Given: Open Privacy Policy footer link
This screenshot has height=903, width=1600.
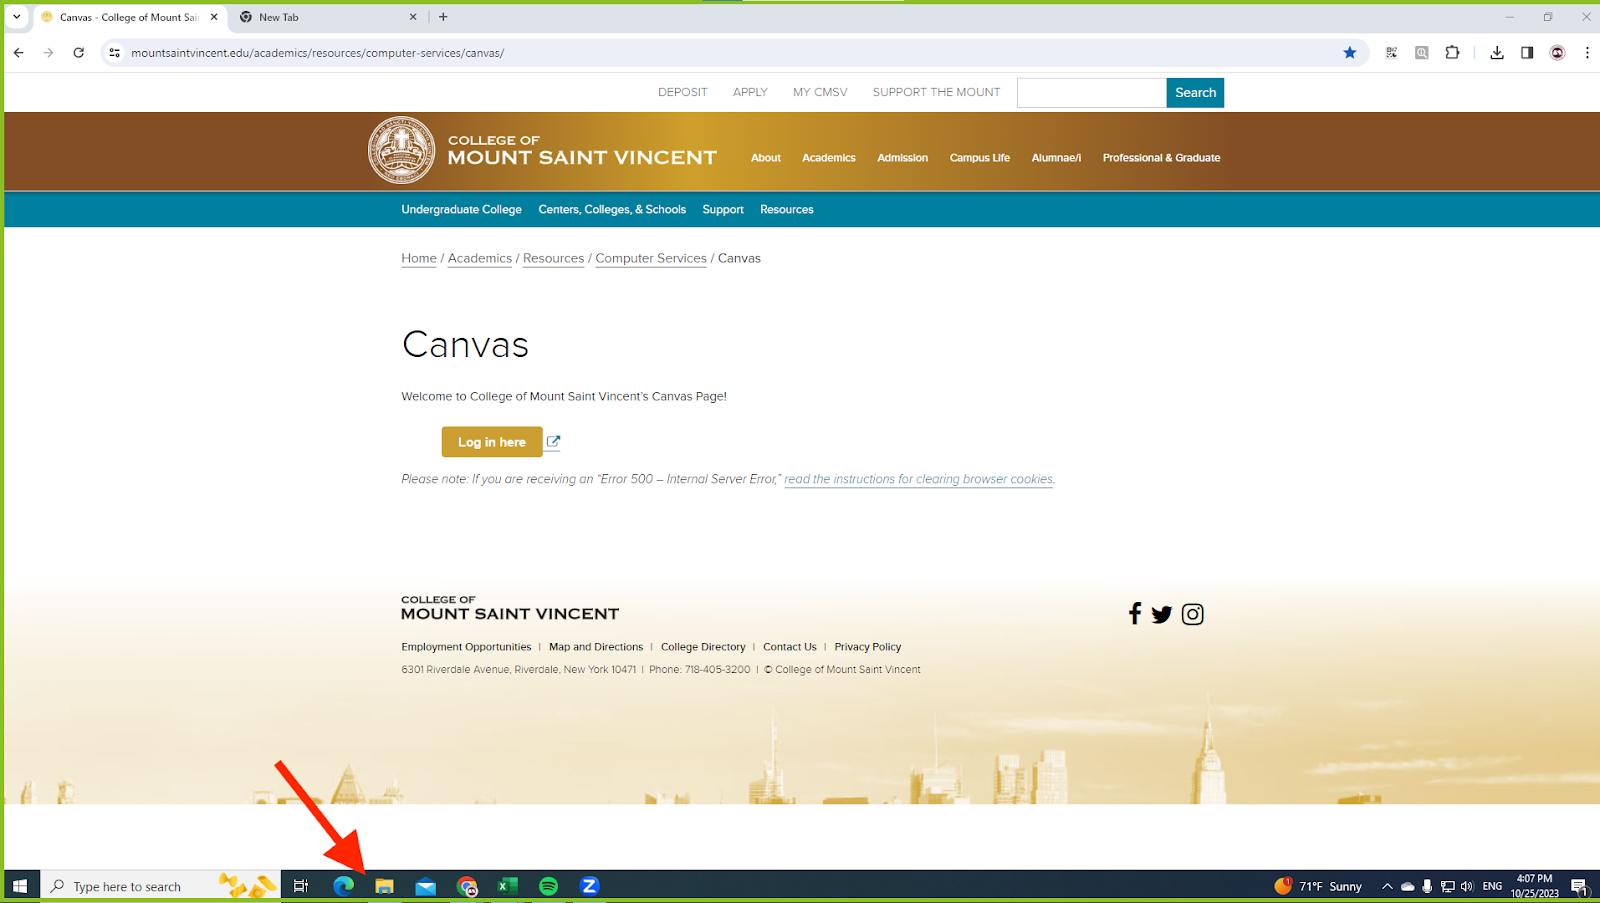Looking at the screenshot, I should tap(868, 647).
